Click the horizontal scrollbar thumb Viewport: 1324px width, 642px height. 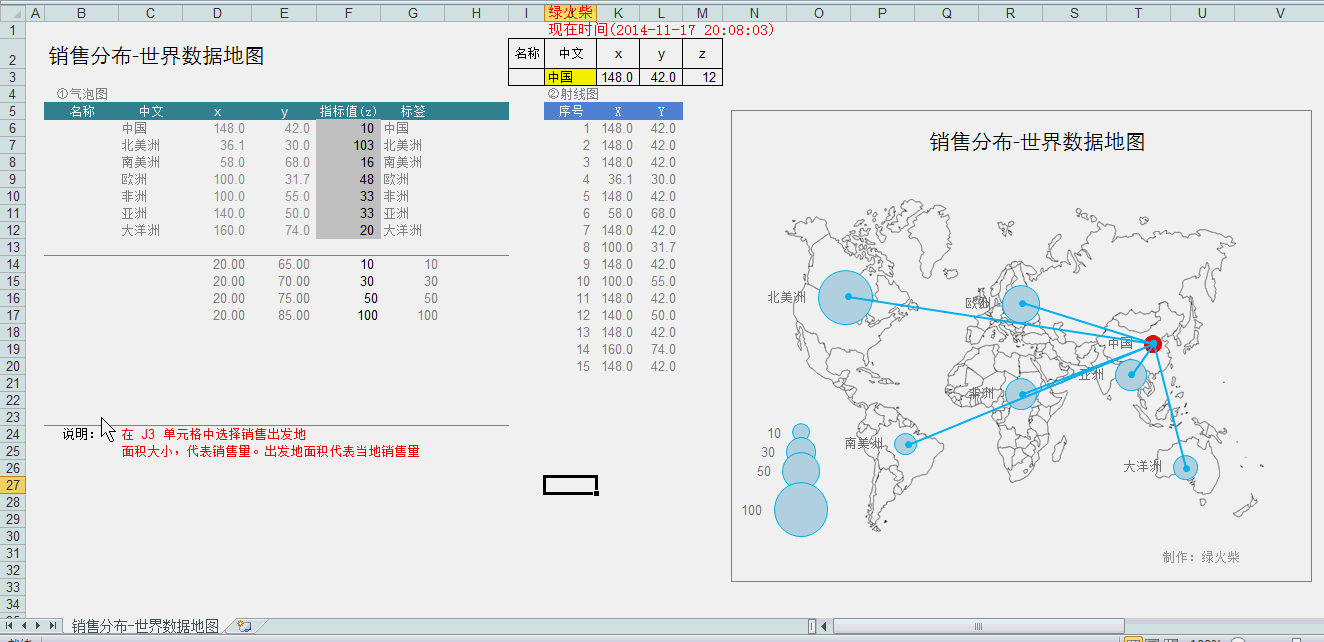(x=978, y=626)
